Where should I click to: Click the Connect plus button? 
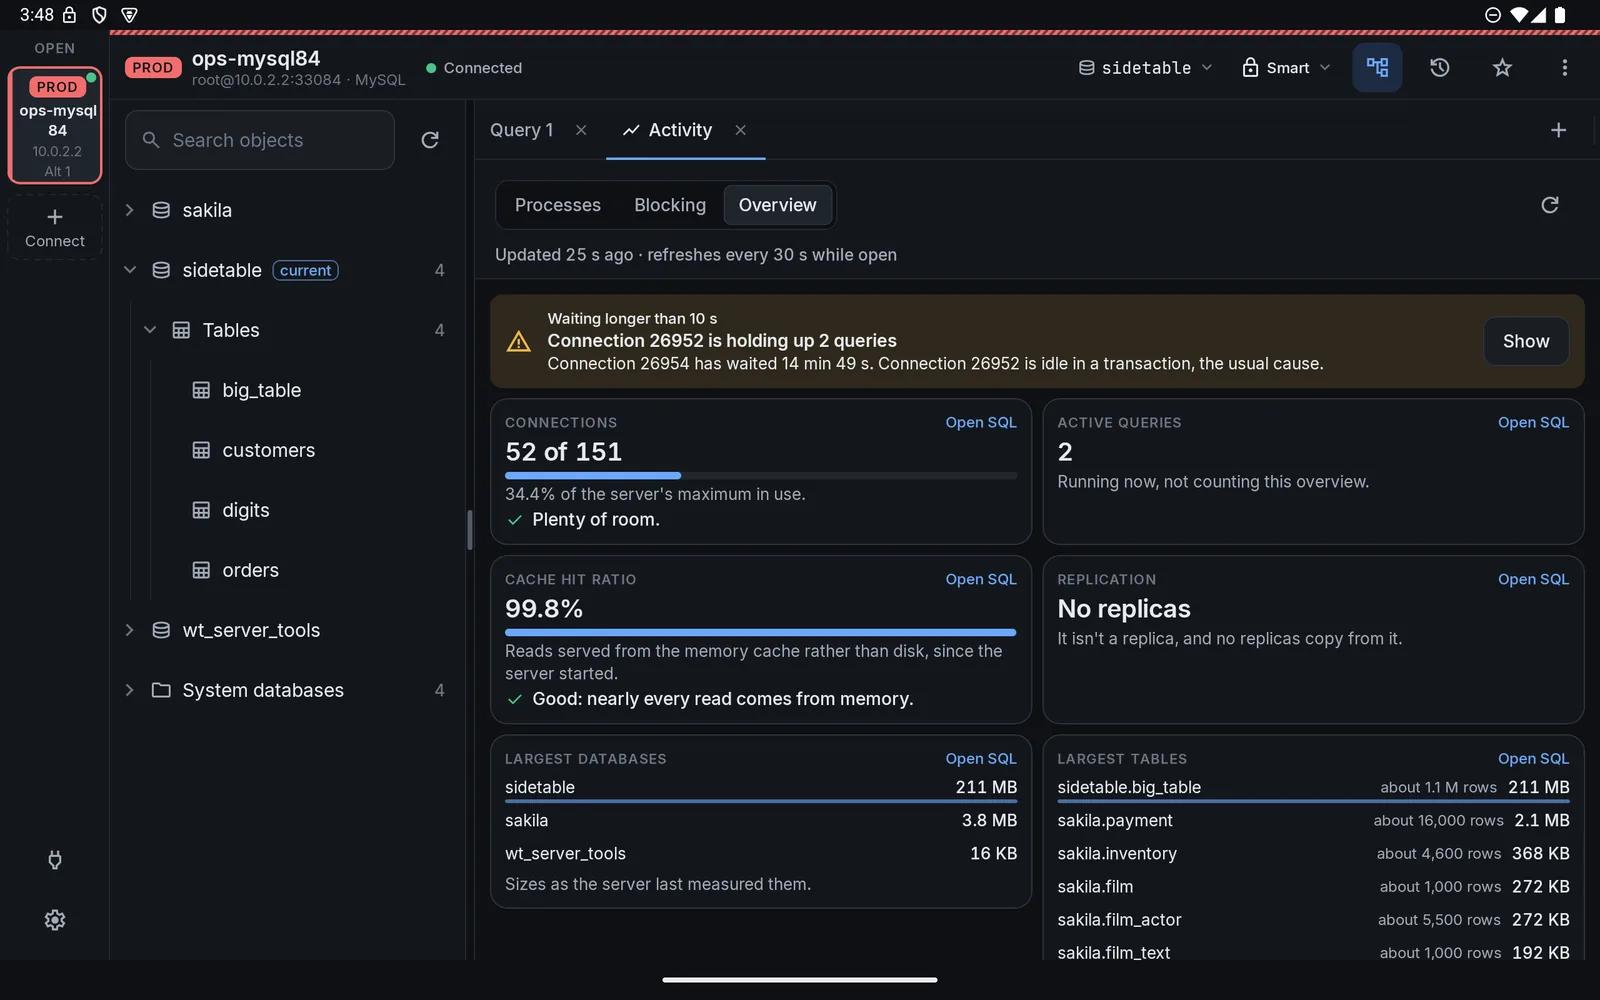coord(55,228)
